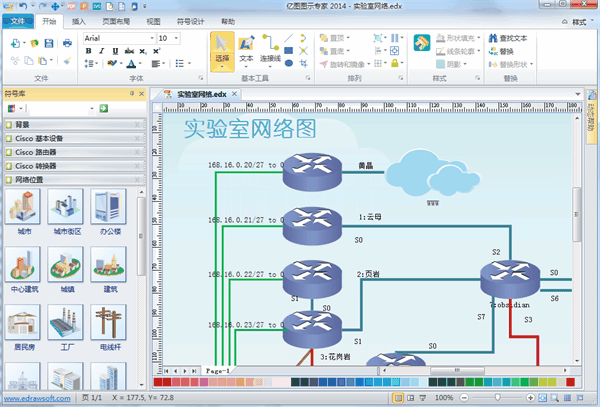Click the 替换 replace button

click(501, 51)
